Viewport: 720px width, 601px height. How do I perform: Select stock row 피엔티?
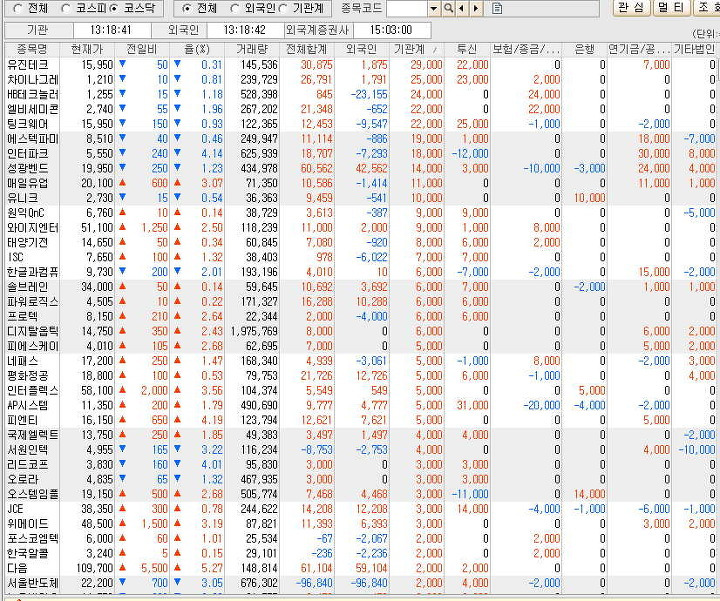[x=360, y=420]
